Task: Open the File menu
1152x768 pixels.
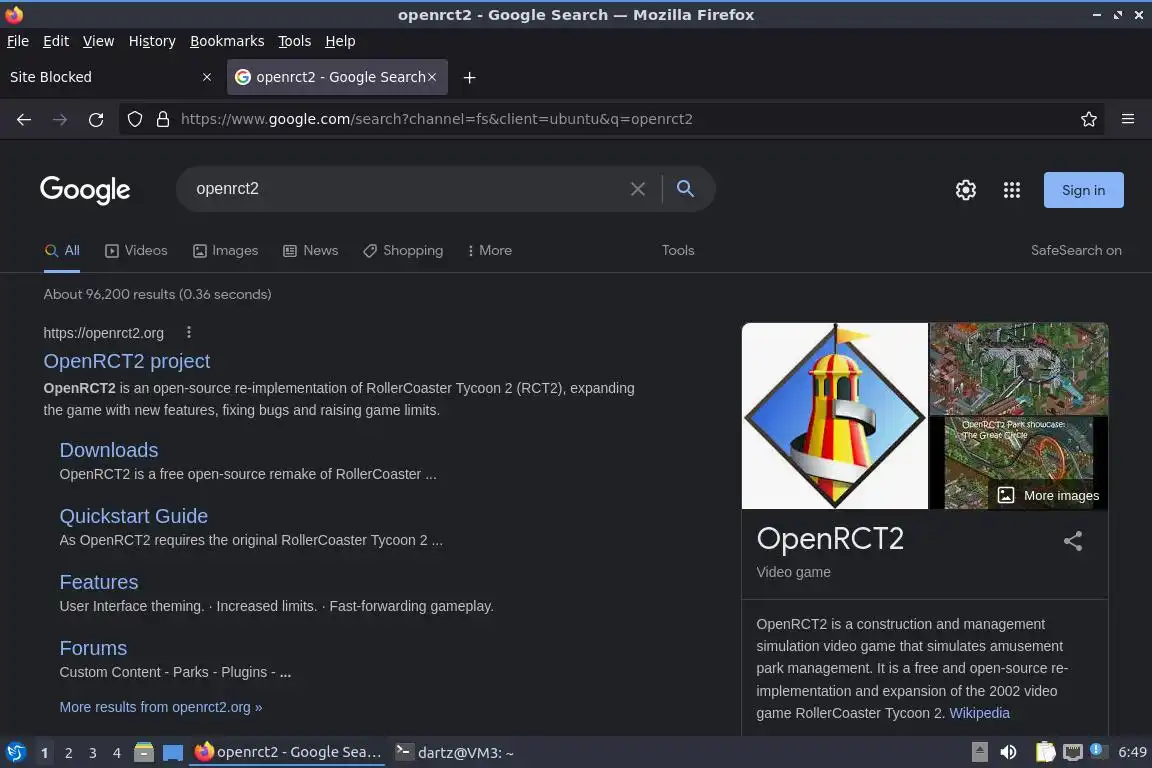Action: click(18, 41)
